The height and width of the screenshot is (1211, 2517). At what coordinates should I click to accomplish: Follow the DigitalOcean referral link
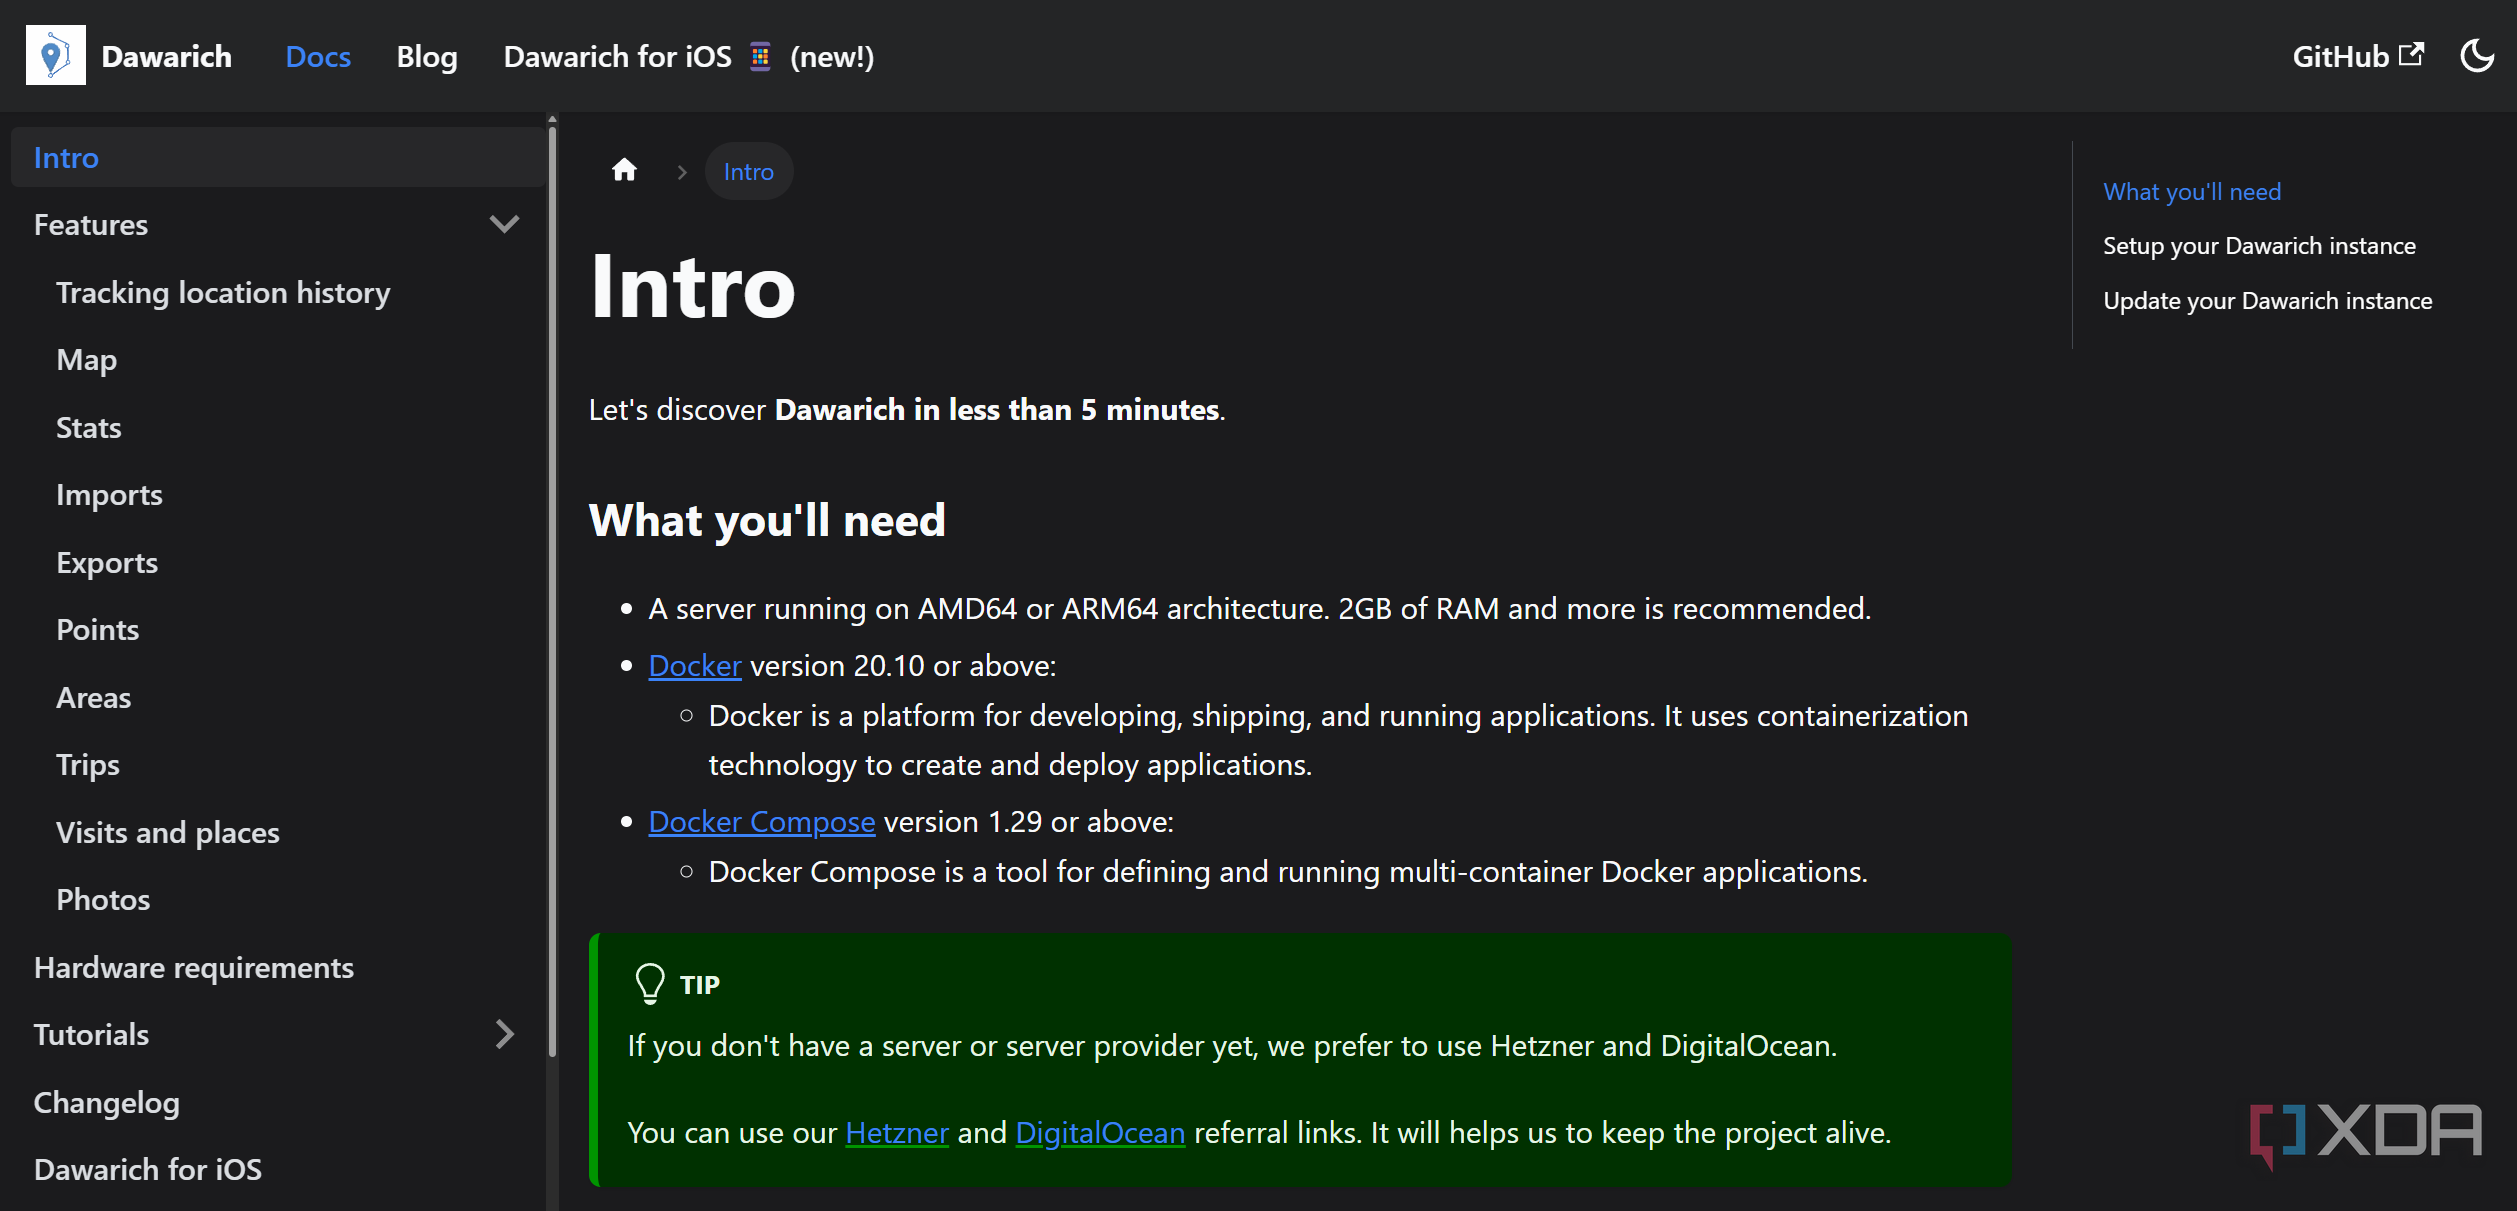[1099, 1133]
